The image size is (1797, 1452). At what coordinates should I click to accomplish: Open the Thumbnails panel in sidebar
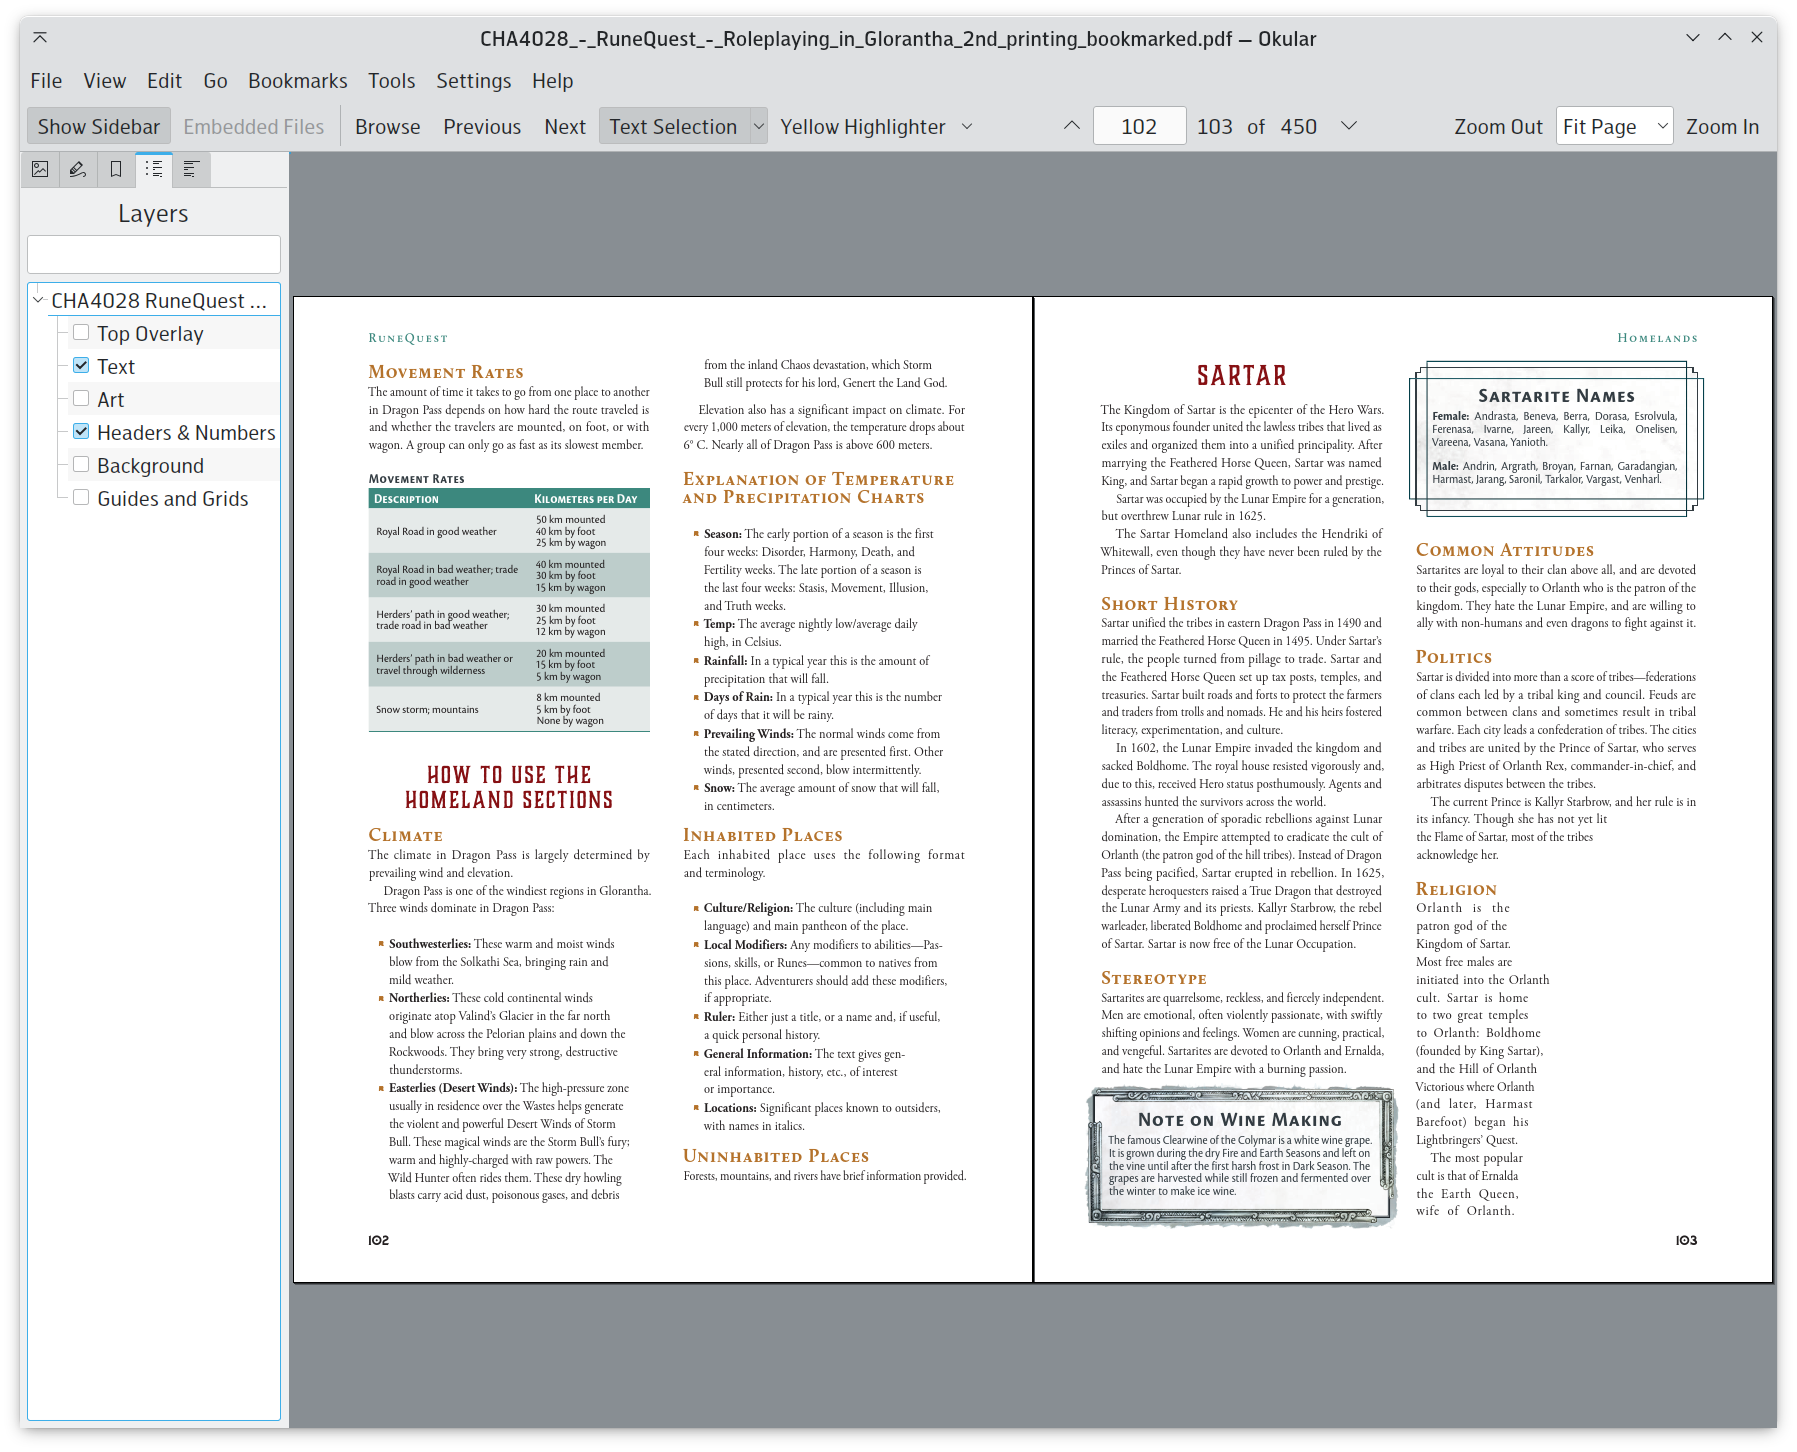[40, 169]
